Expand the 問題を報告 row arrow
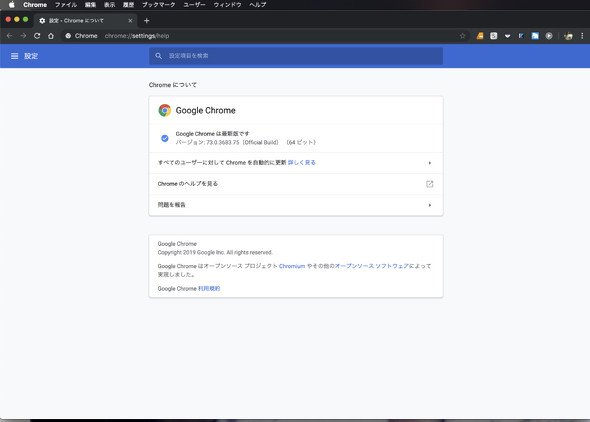590x422 pixels. [430, 205]
